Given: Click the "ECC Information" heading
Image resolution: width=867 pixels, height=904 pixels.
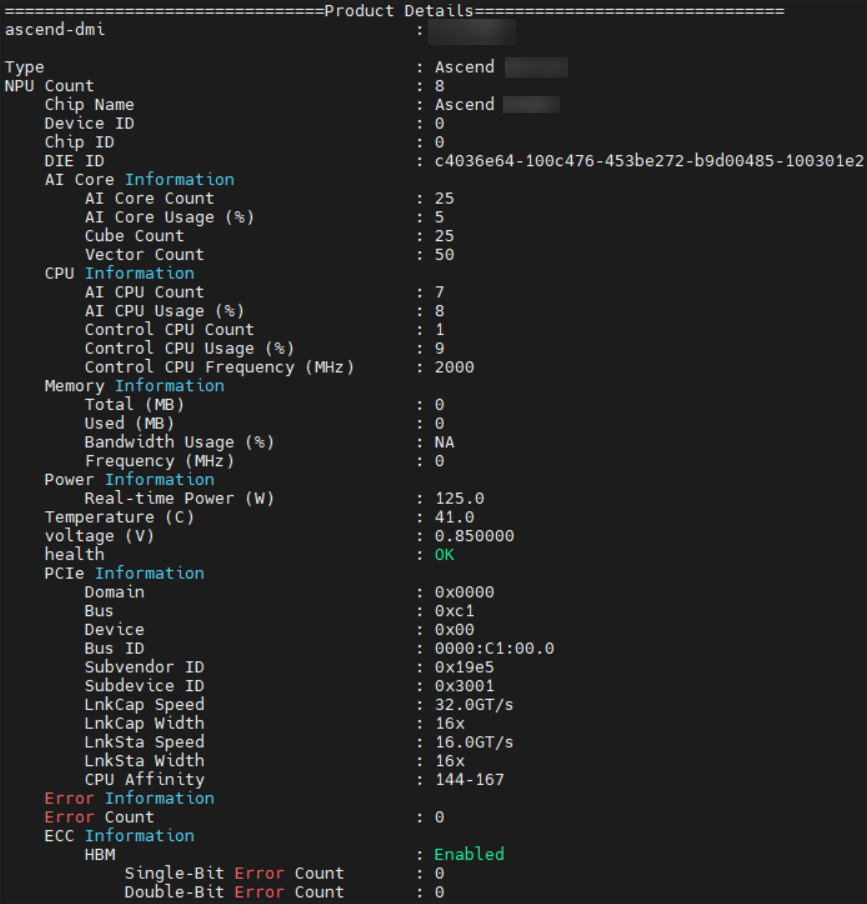Looking at the screenshot, I should click(119, 835).
